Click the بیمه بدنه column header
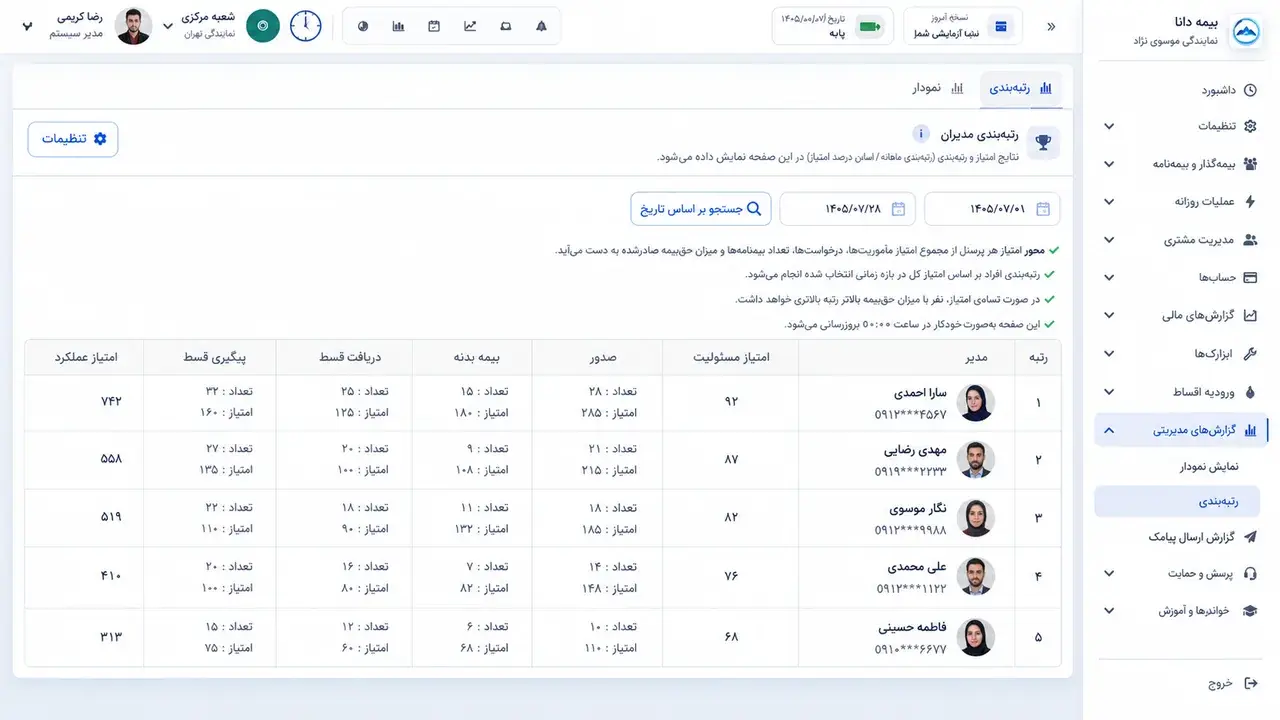This screenshot has height=720, width=1280. pyautogui.click(x=472, y=357)
